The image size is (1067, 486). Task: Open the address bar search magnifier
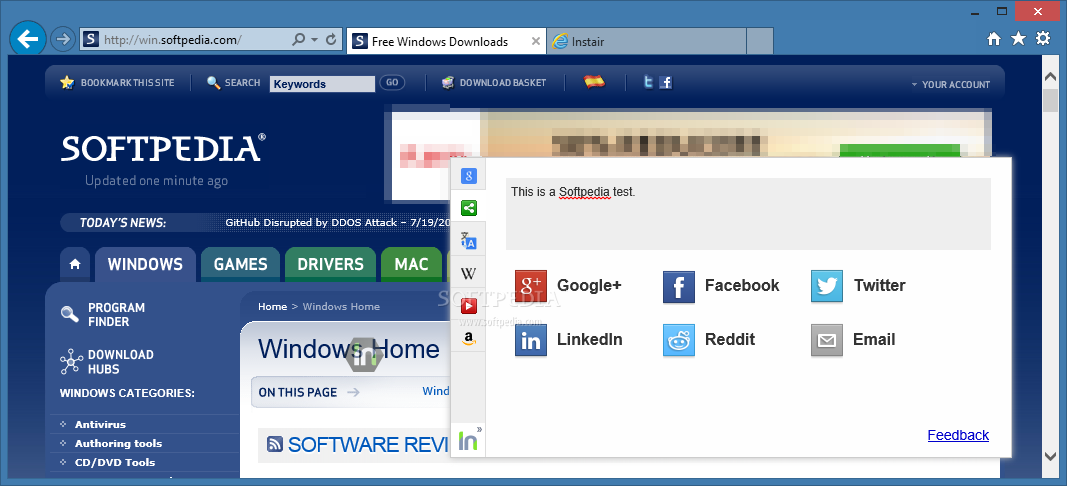[x=299, y=39]
